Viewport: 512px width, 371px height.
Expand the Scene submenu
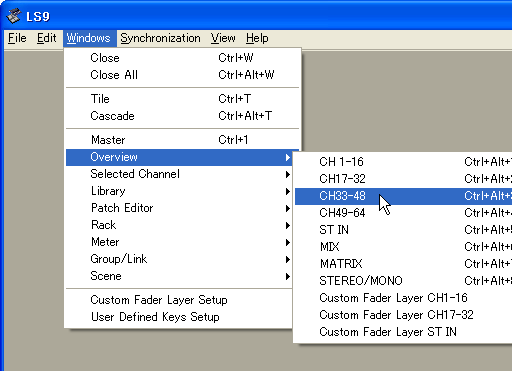179,276
